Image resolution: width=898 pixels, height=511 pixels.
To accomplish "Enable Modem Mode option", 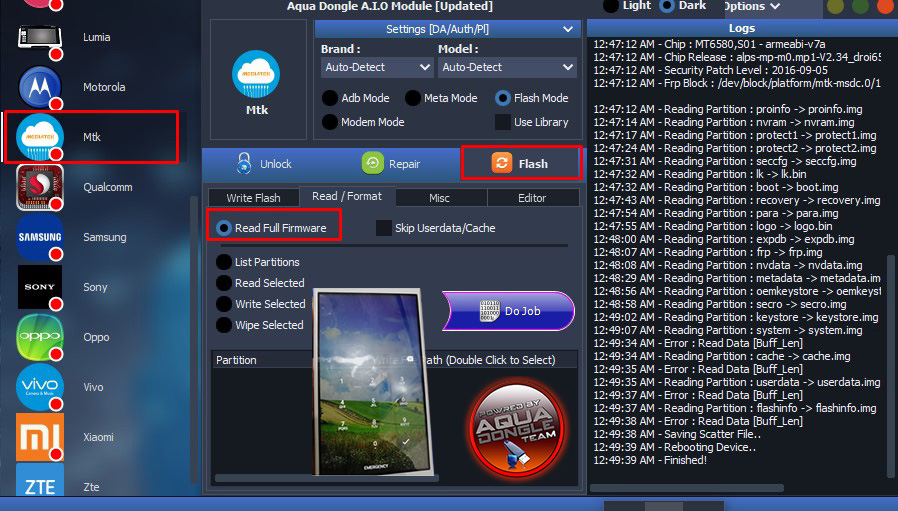I will tap(329, 122).
